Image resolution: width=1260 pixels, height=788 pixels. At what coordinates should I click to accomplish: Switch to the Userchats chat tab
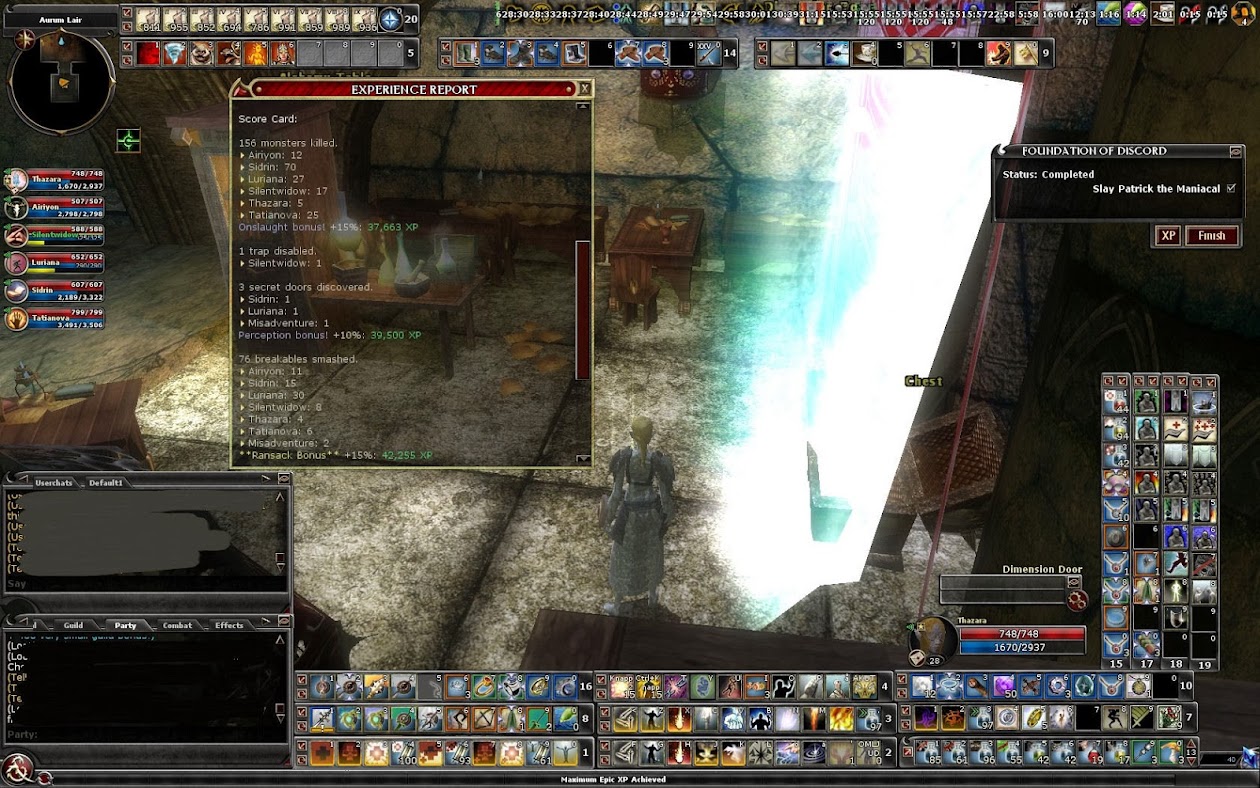(53, 483)
